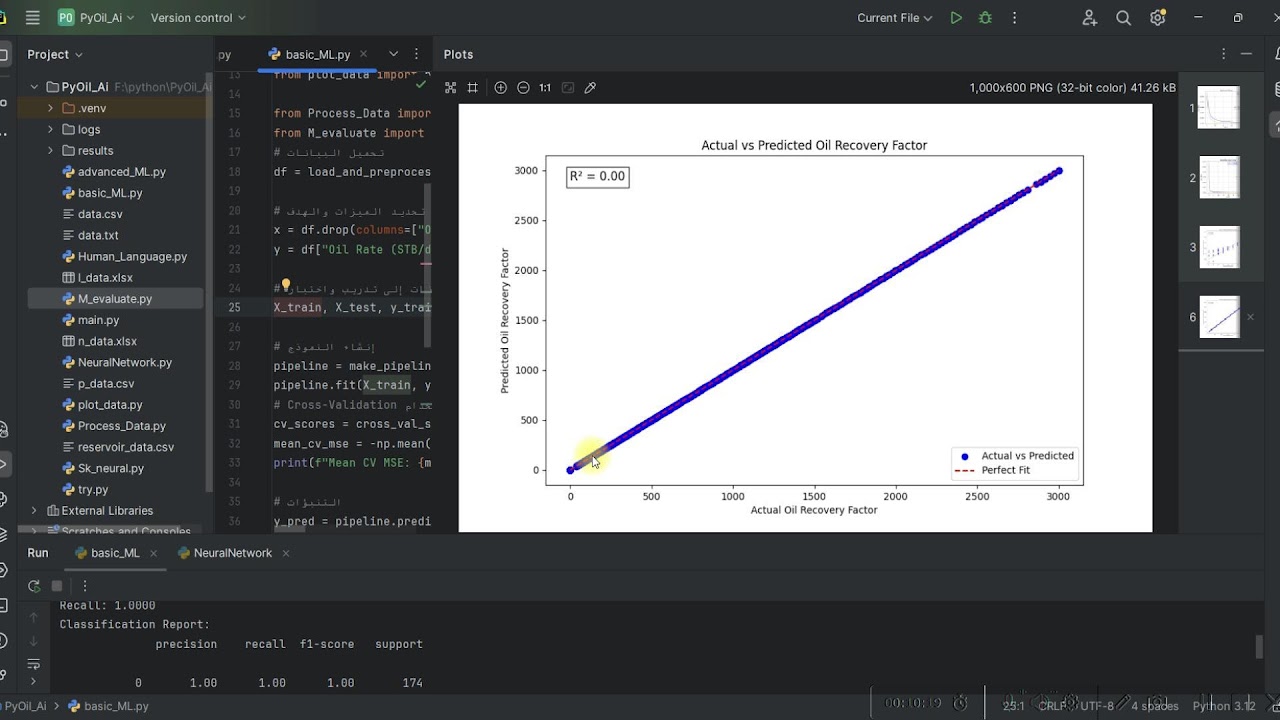This screenshot has width=1280, height=720.
Task: Click the 25:1 line position indicator
Action: click(x=1013, y=706)
